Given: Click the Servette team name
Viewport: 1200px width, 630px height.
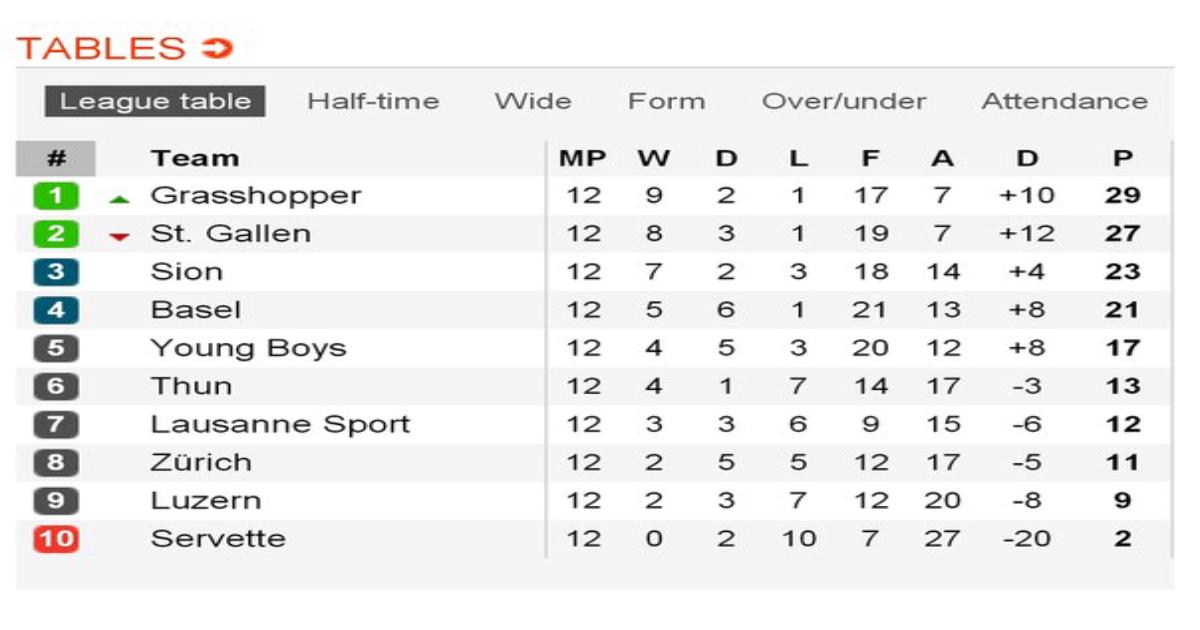Looking at the screenshot, I should click(218, 539).
